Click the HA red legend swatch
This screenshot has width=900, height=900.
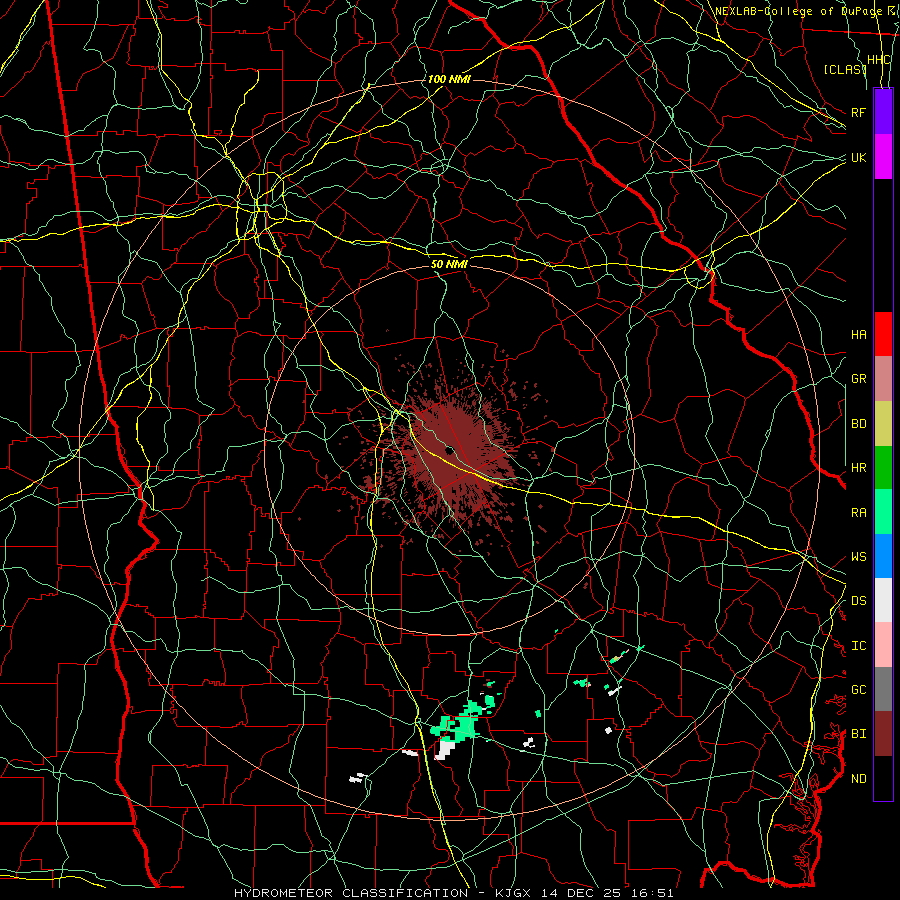(883, 334)
